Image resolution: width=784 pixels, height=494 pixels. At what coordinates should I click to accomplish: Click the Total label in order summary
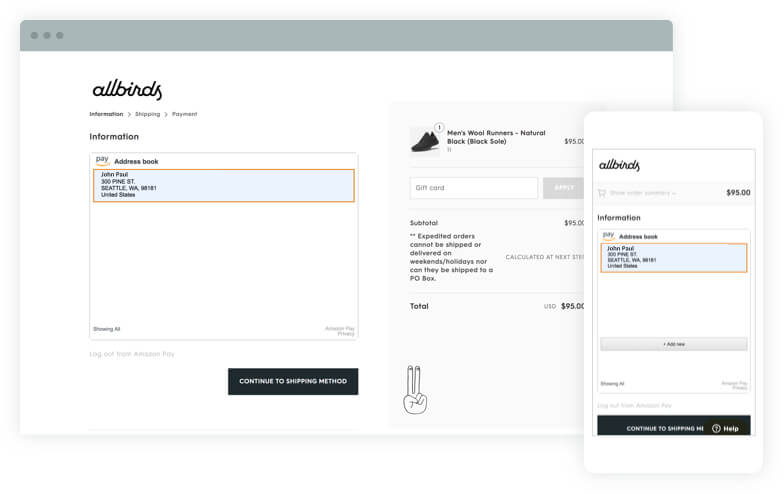tap(419, 306)
